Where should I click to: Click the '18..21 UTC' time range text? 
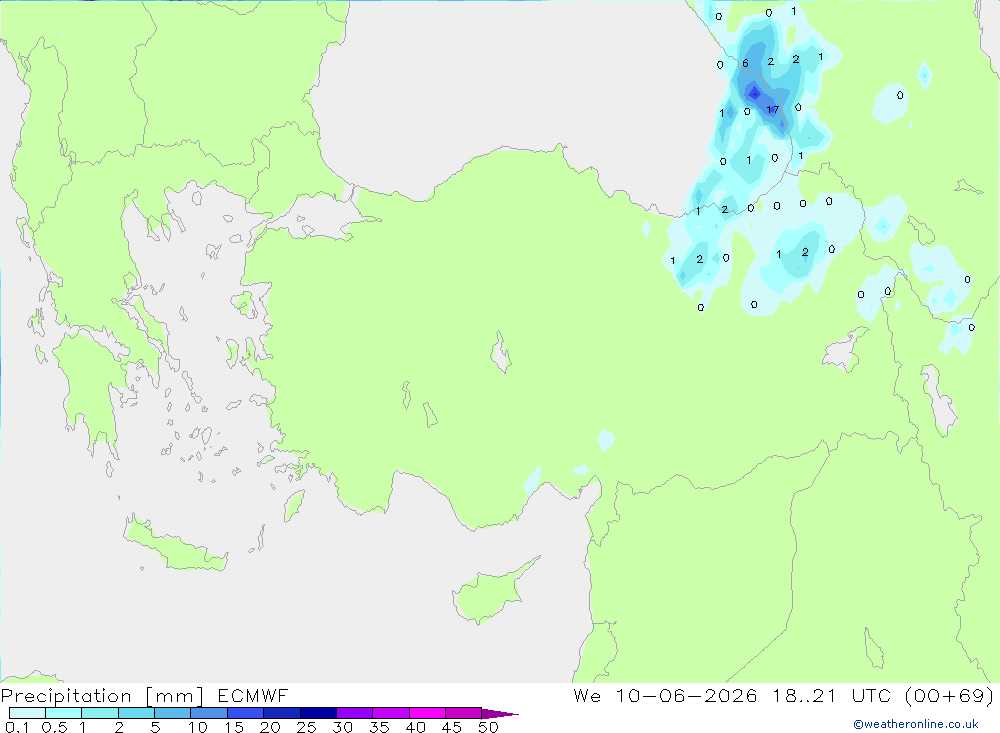(x=832, y=695)
